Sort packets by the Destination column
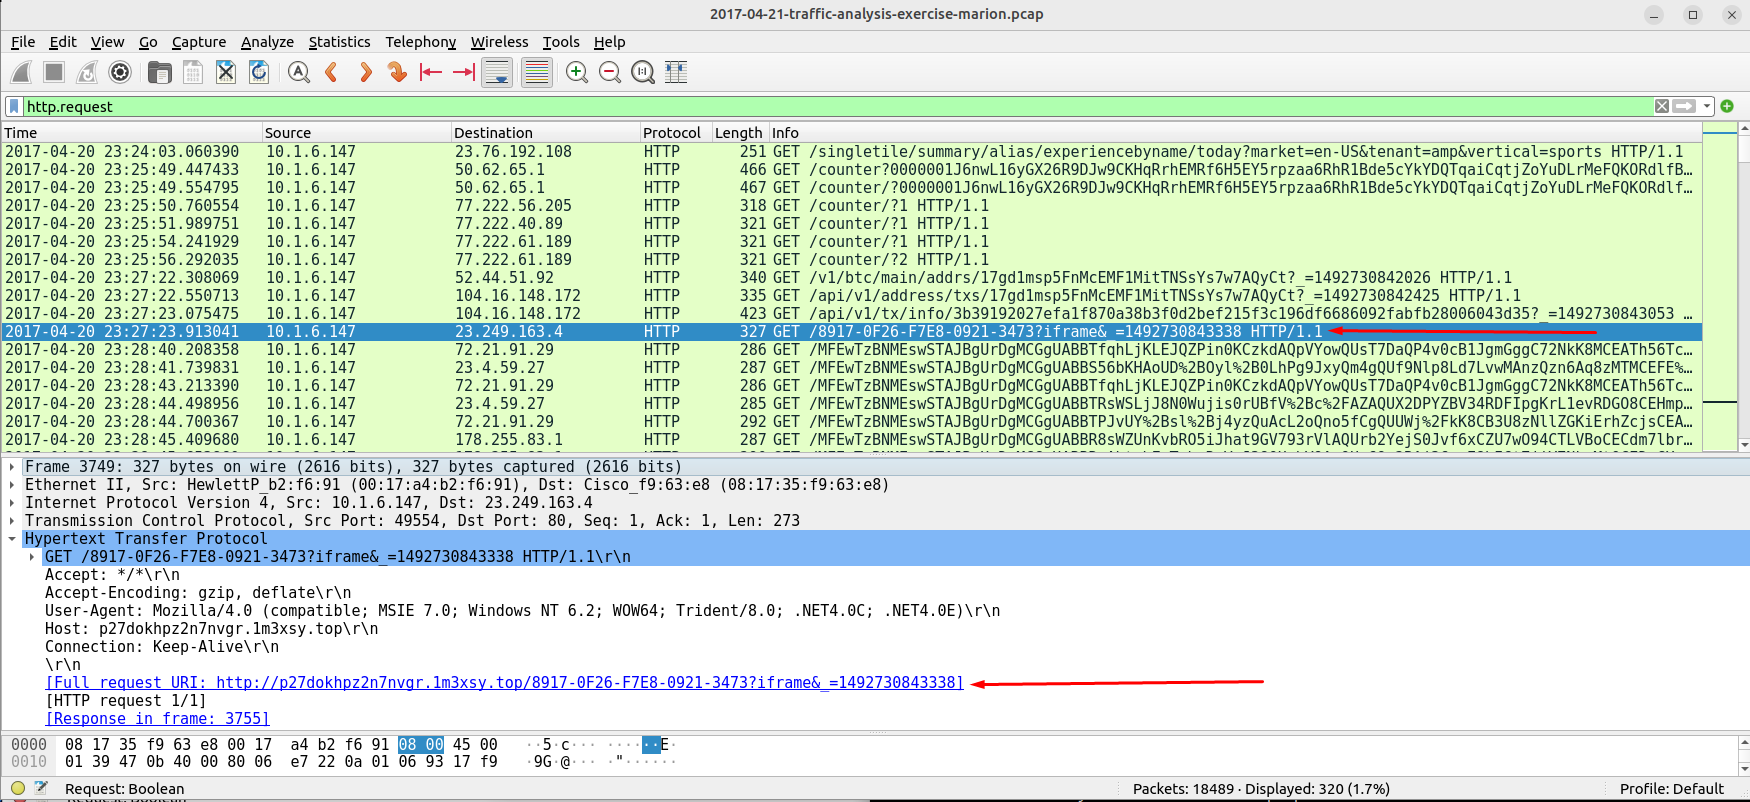The image size is (1750, 802). click(545, 132)
